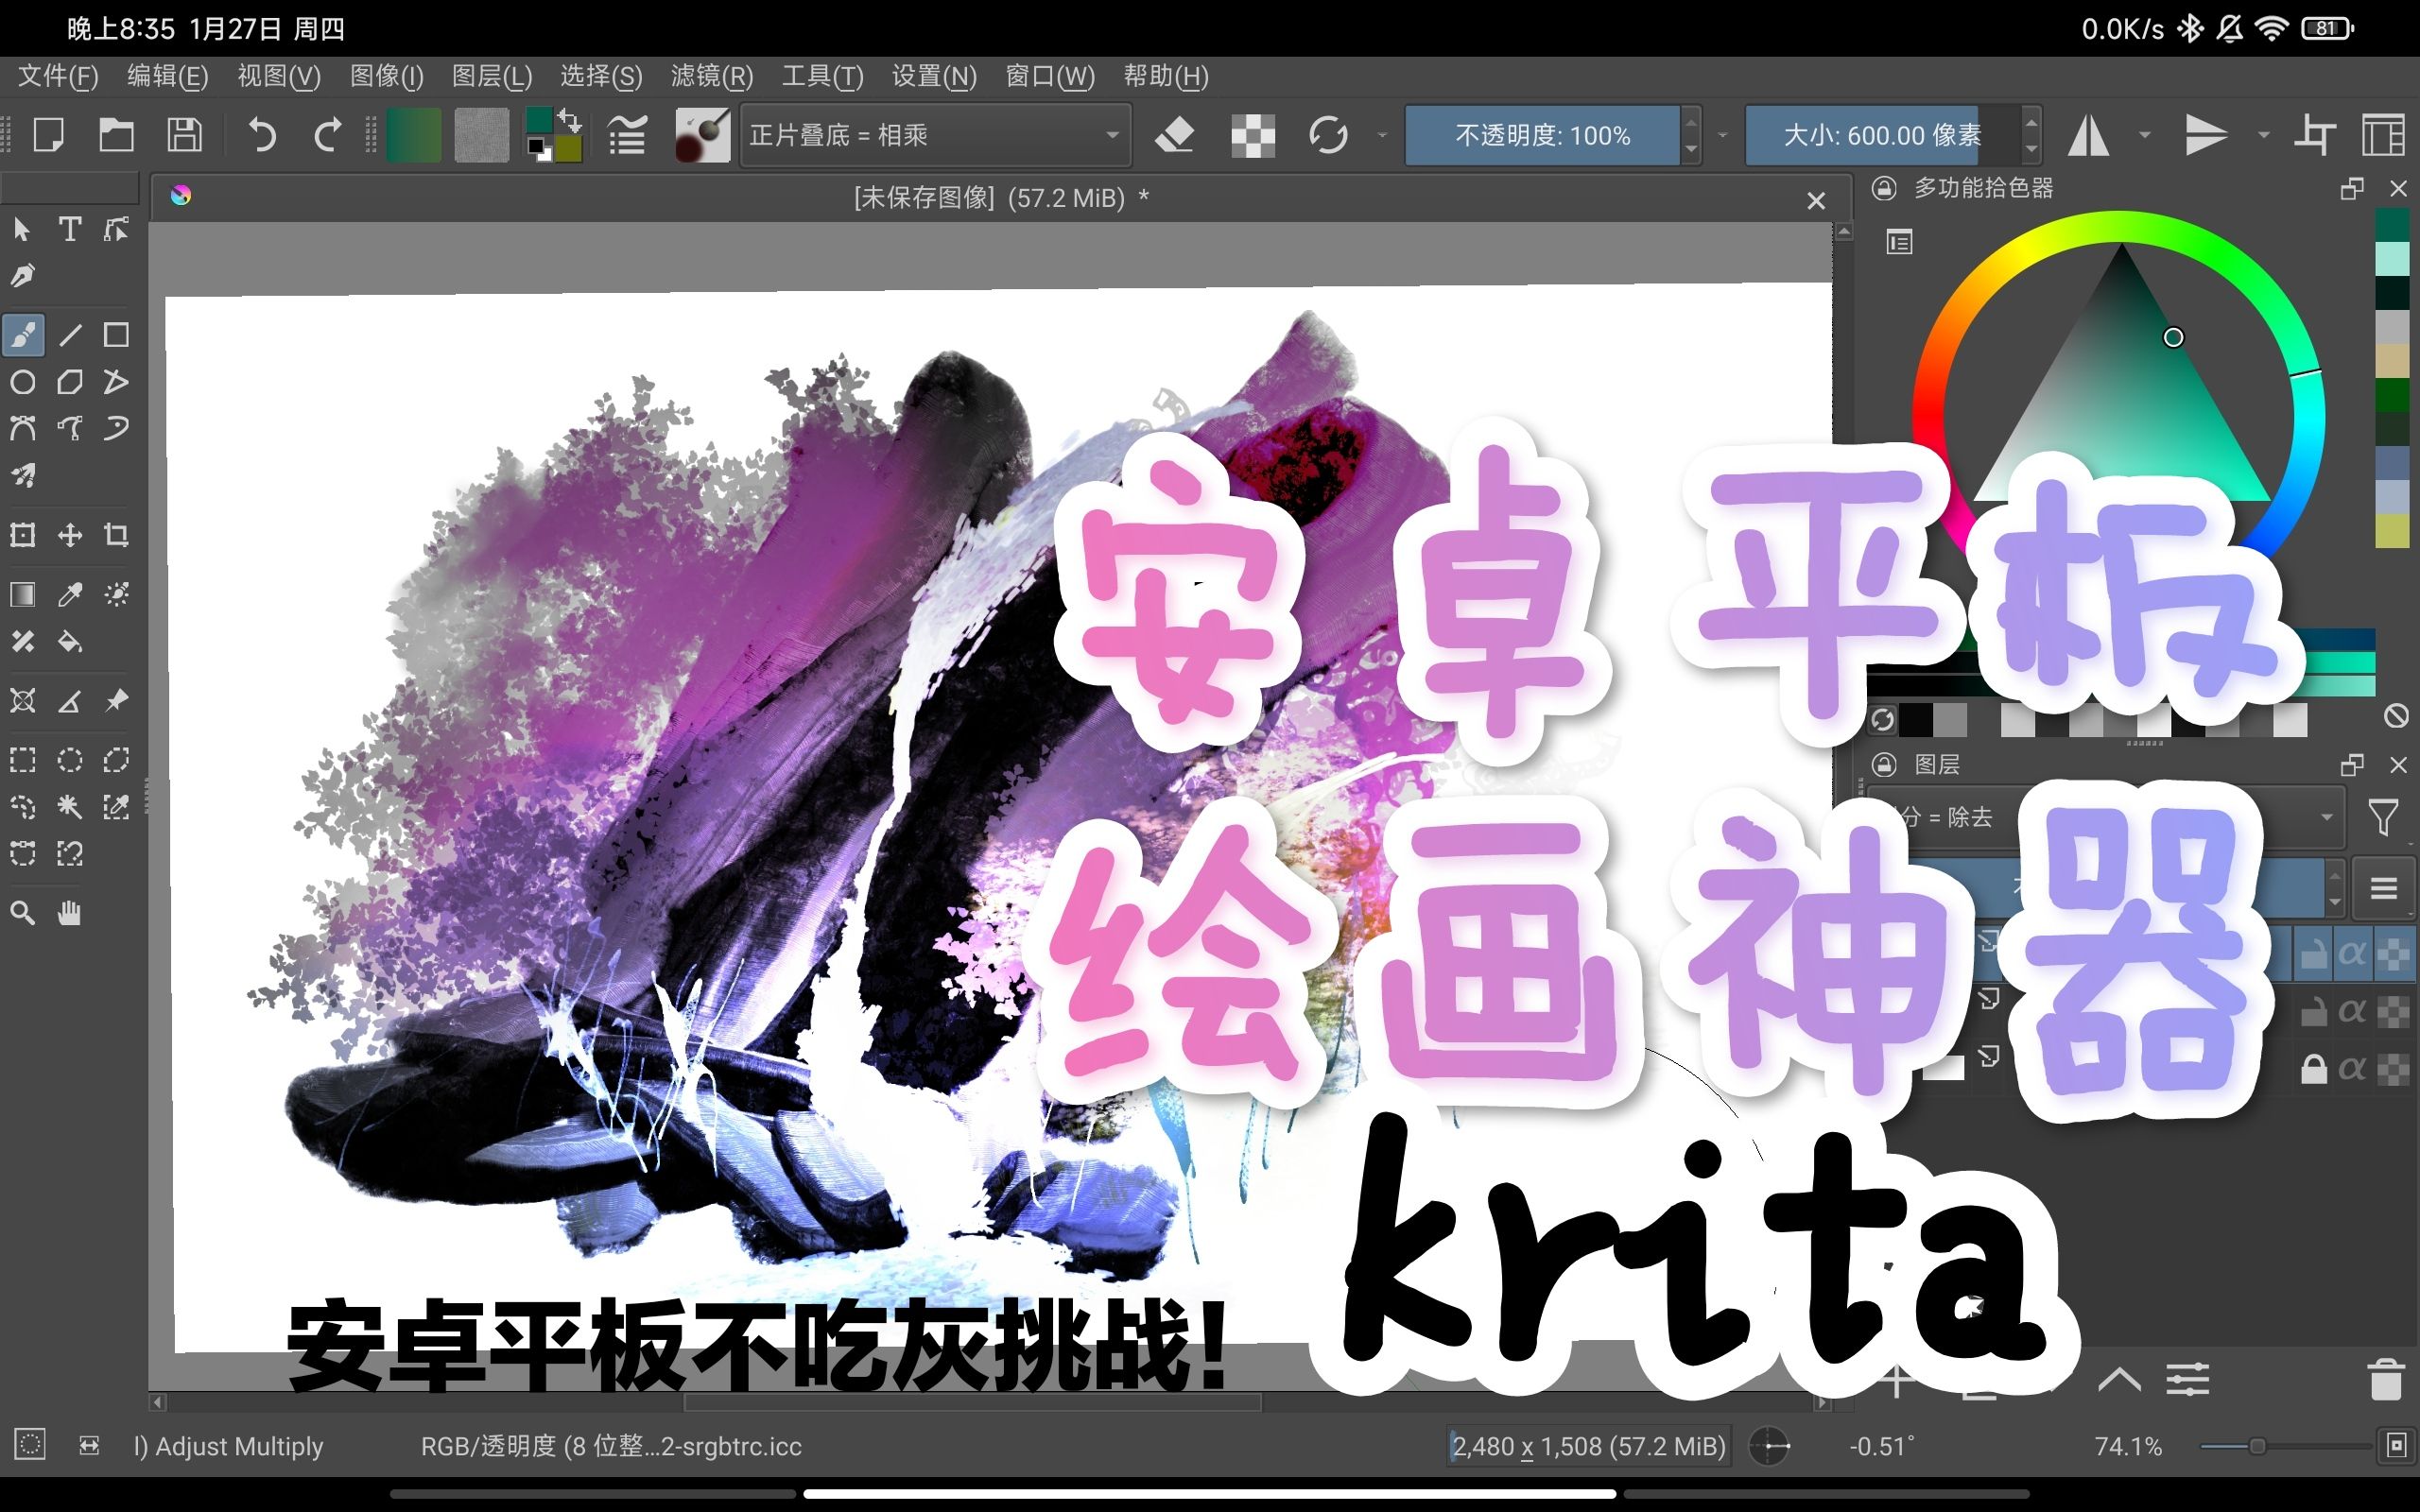Select the Polygon tool
Image resolution: width=2420 pixels, height=1512 pixels.
click(x=69, y=382)
